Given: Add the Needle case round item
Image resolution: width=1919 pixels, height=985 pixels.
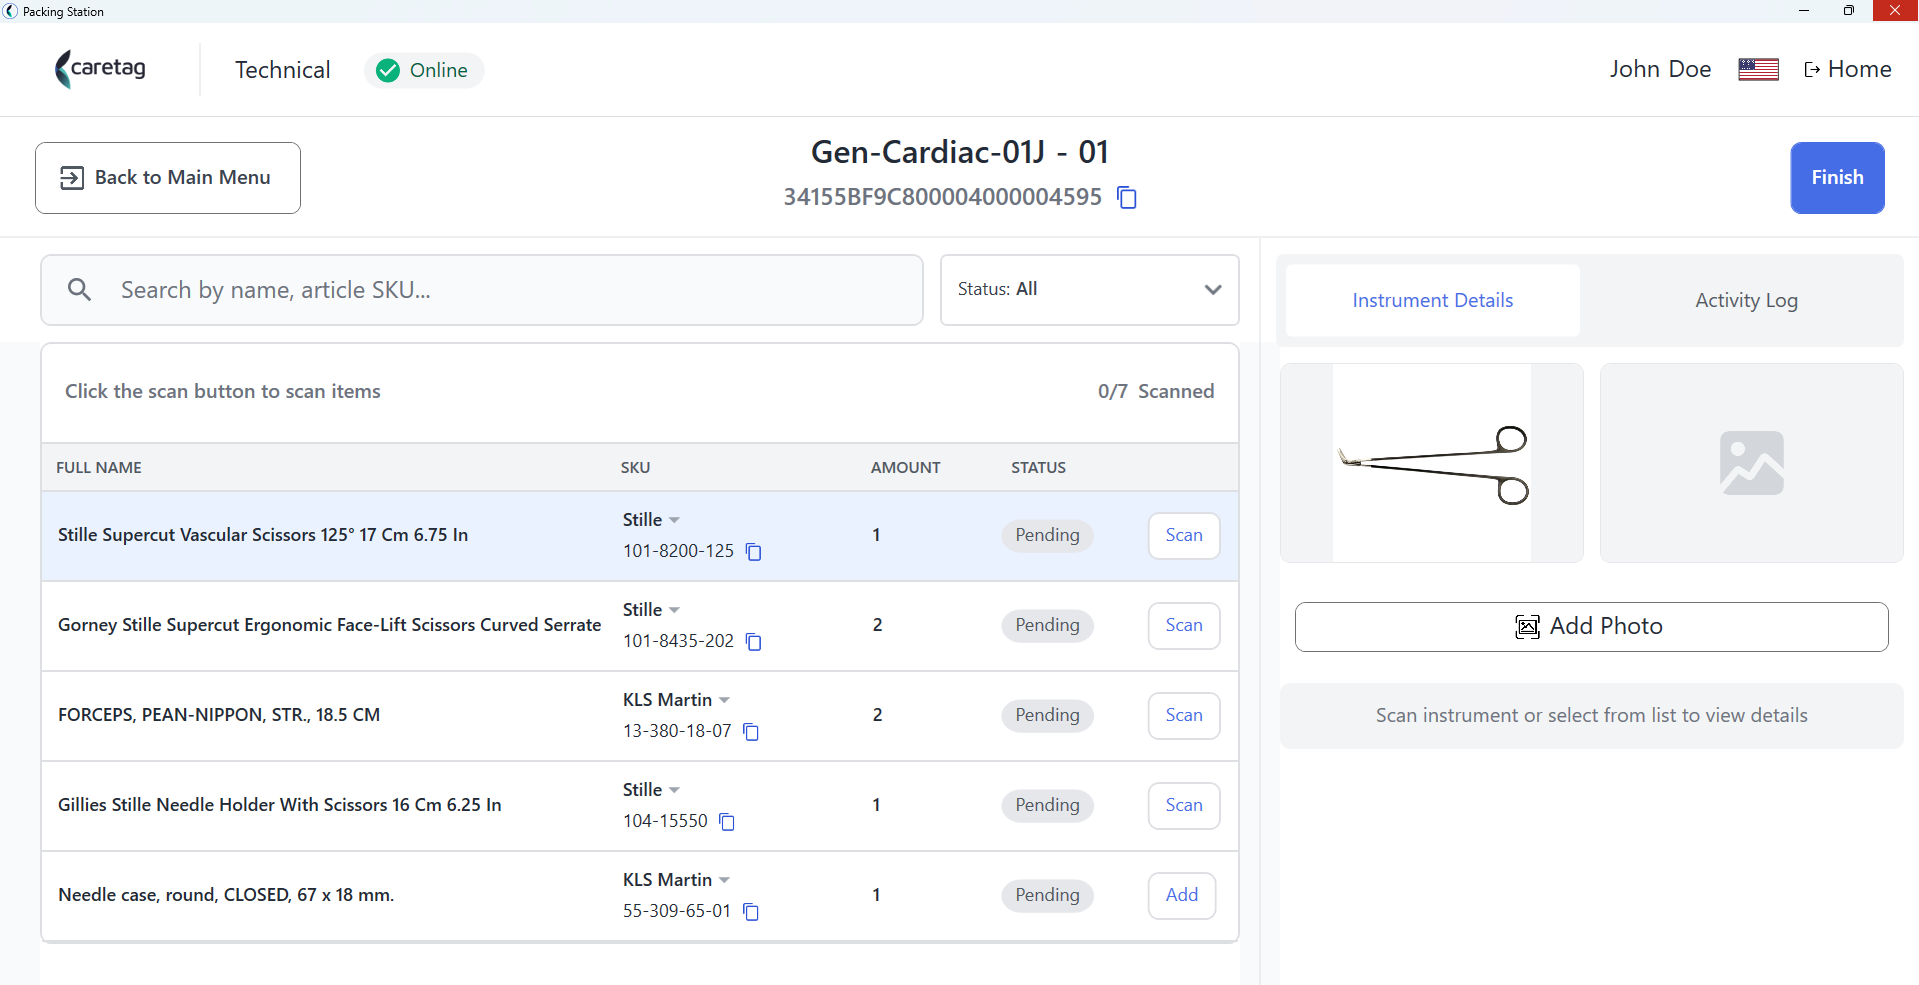Looking at the screenshot, I should pos(1182,896).
